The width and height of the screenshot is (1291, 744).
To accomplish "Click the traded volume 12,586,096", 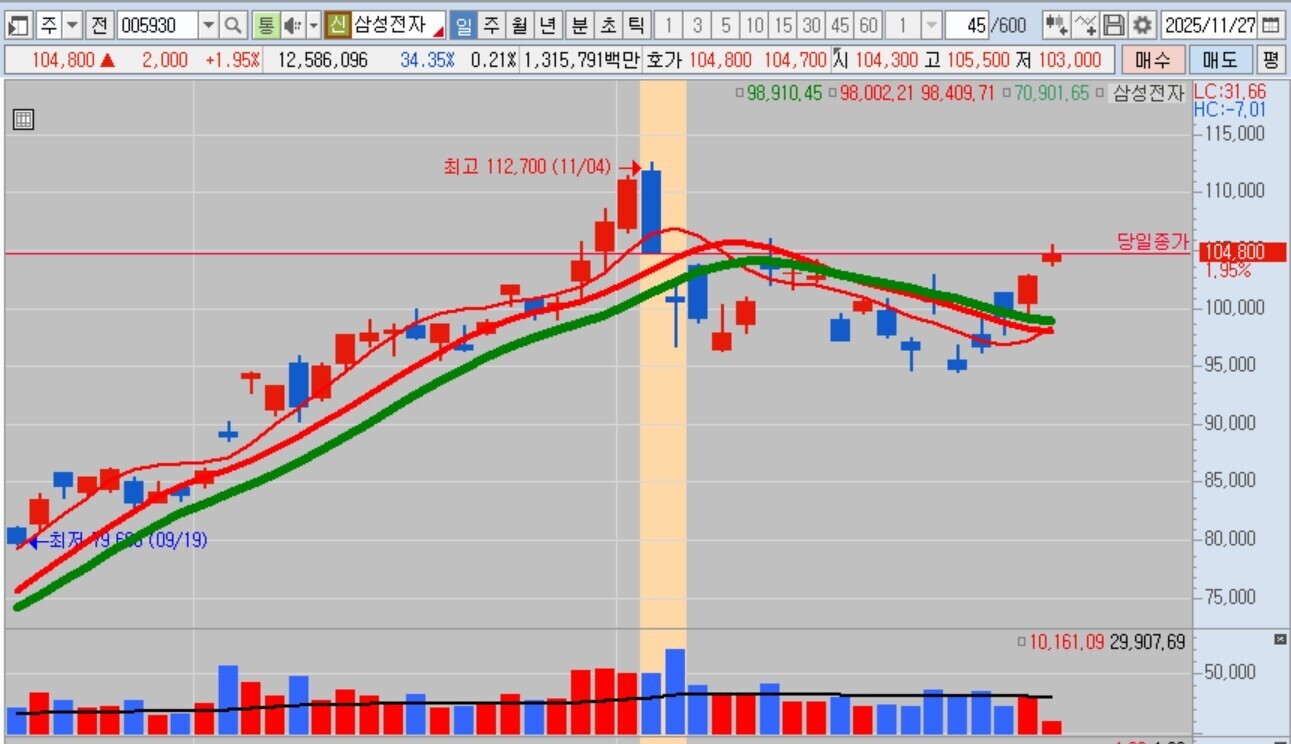I will [322, 60].
